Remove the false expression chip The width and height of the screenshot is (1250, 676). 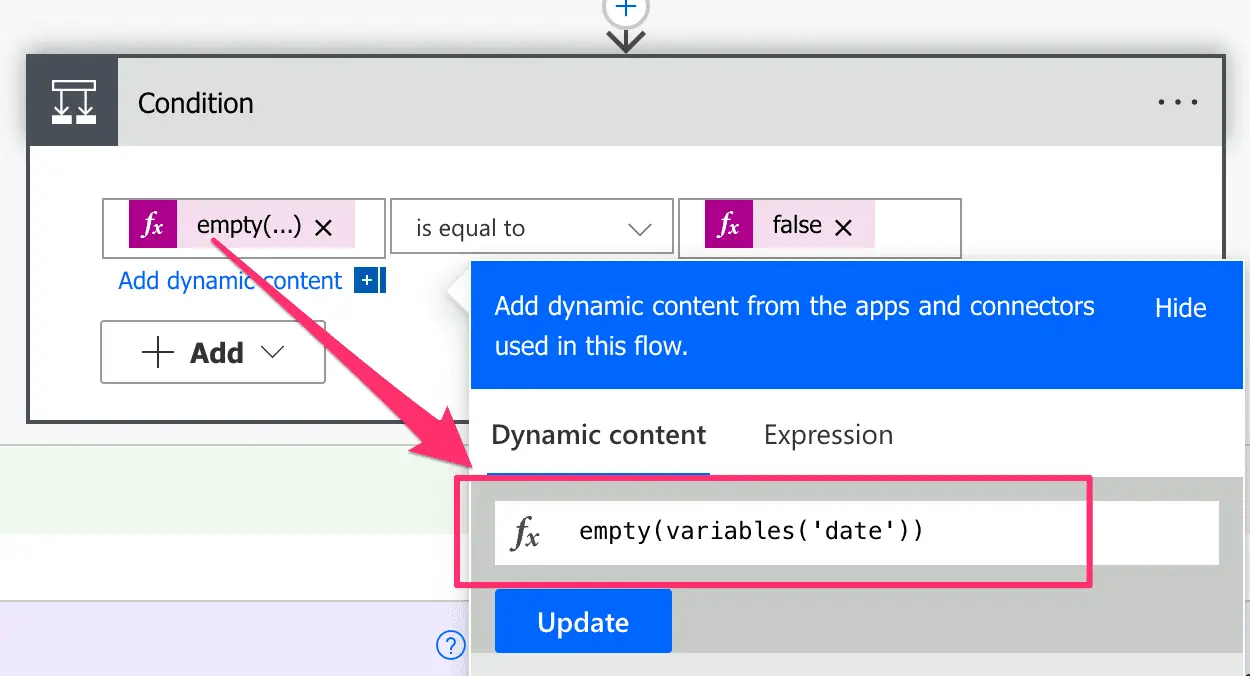click(844, 226)
